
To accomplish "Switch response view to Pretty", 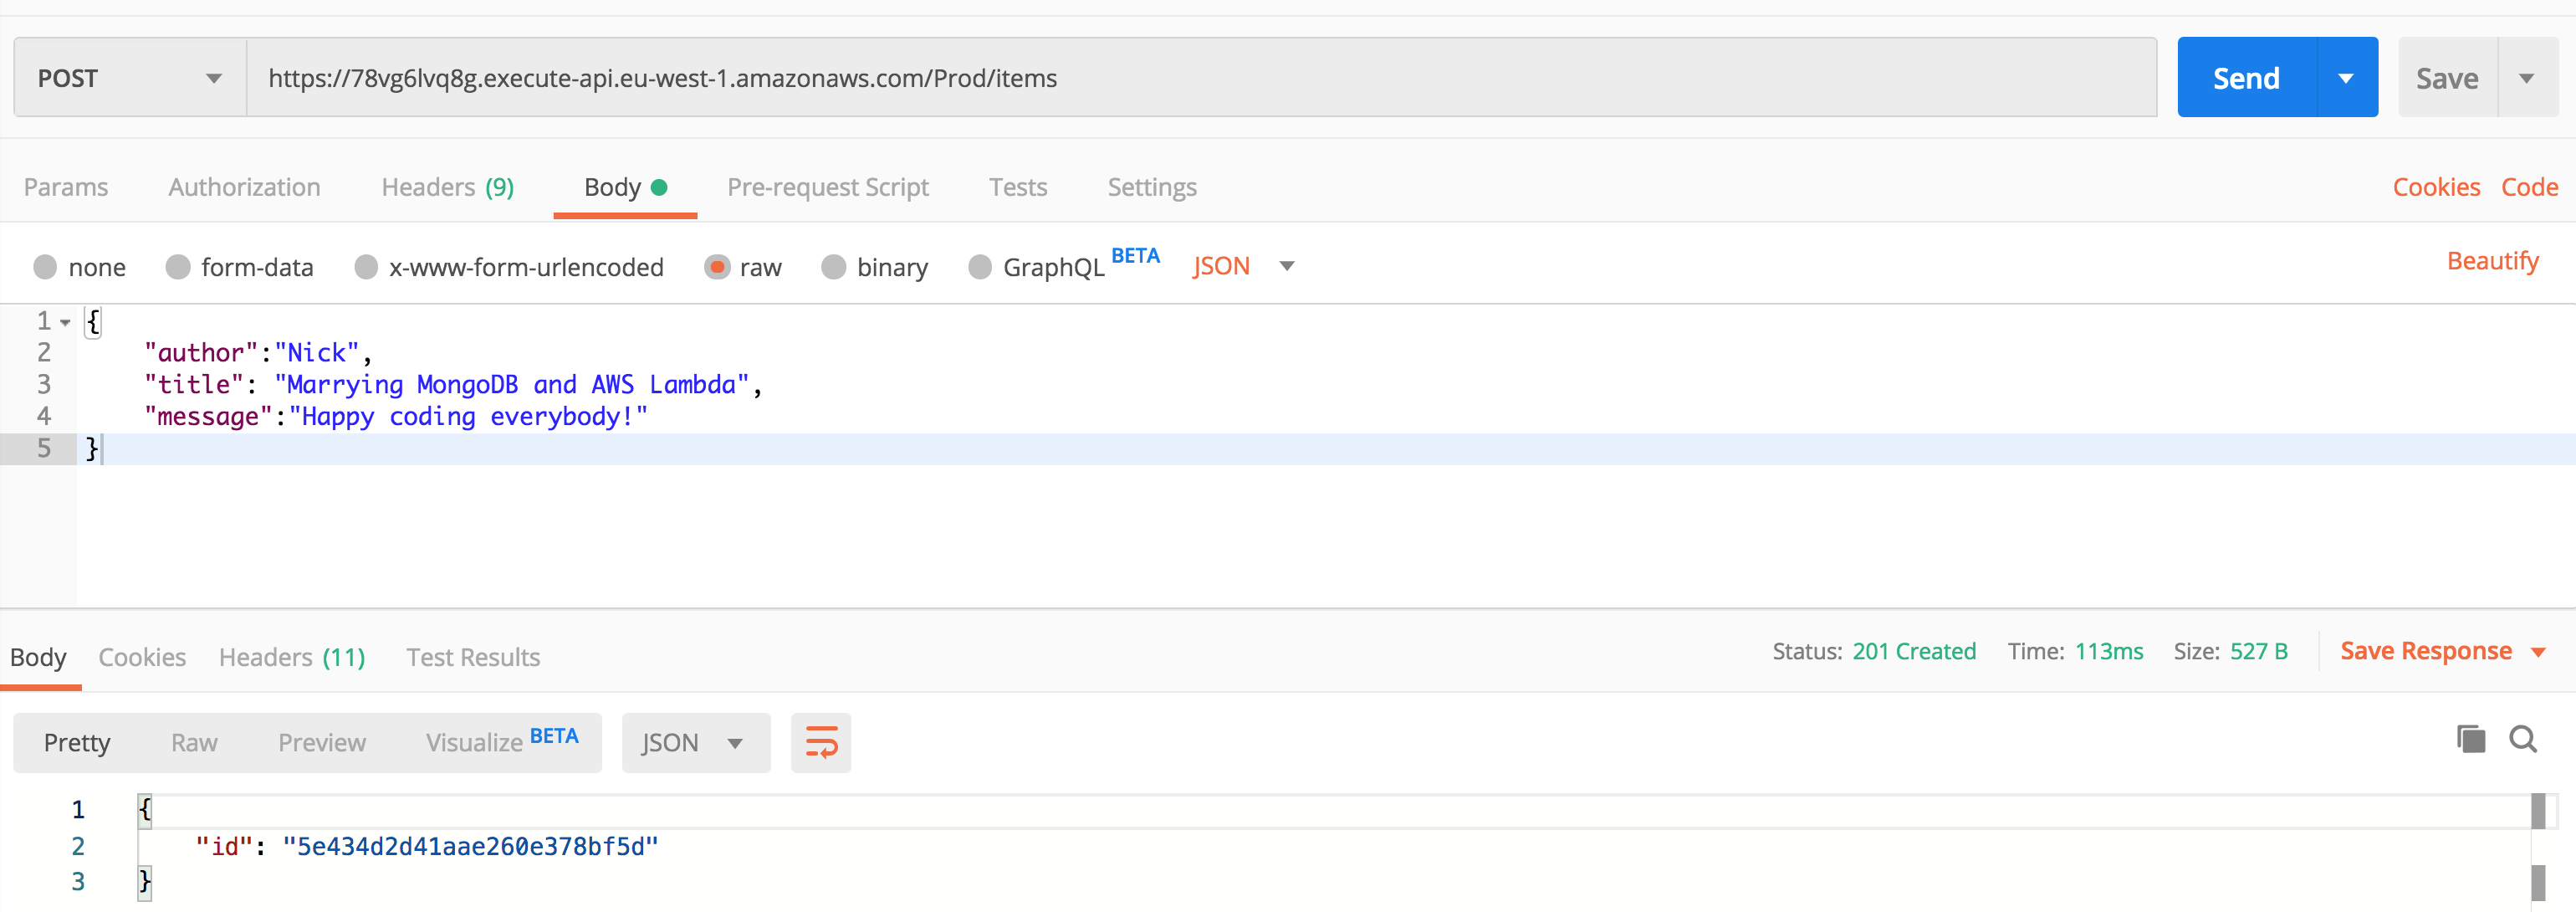I will tap(77, 743).
